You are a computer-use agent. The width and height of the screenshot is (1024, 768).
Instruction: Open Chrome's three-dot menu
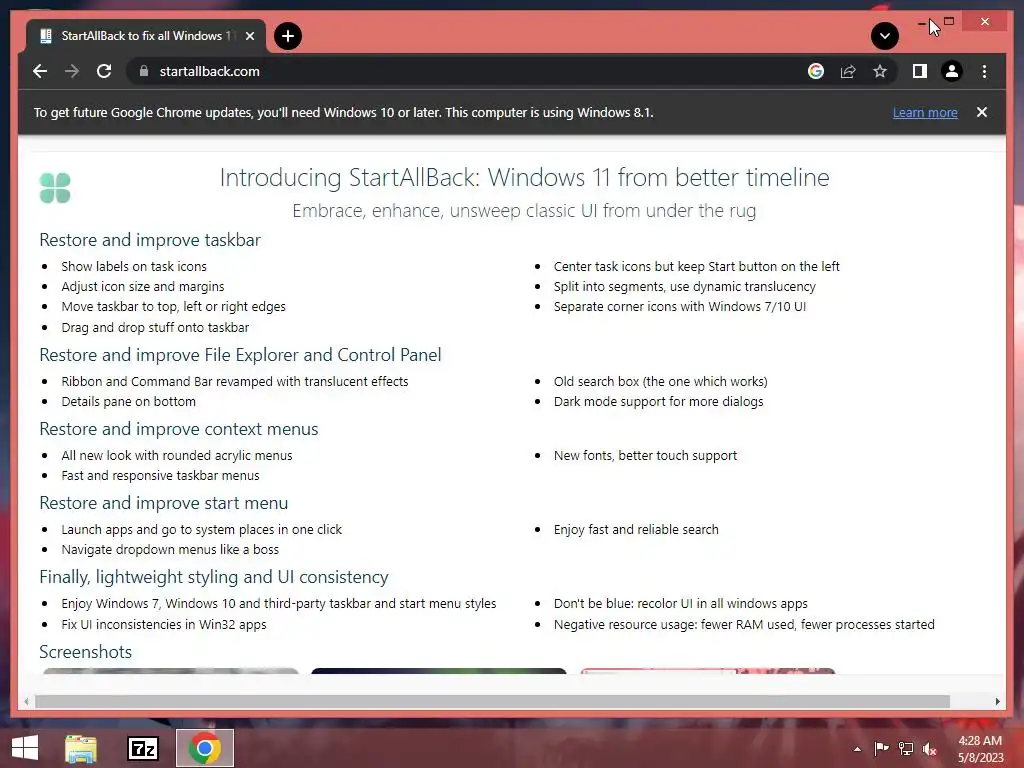pyautogui.click(x=984, y=71)
